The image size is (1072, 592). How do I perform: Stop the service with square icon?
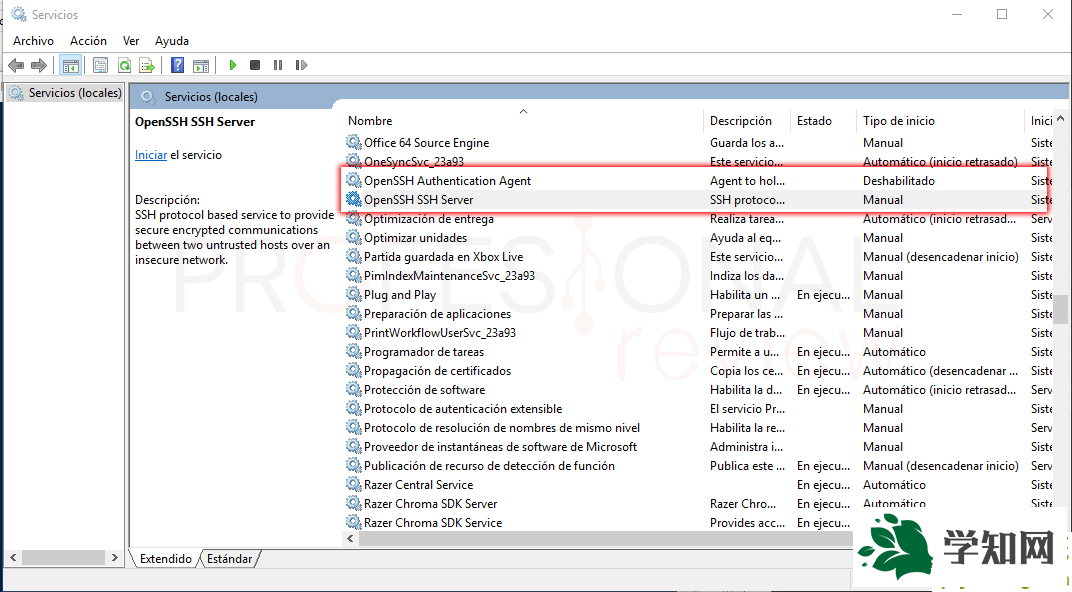255,65
